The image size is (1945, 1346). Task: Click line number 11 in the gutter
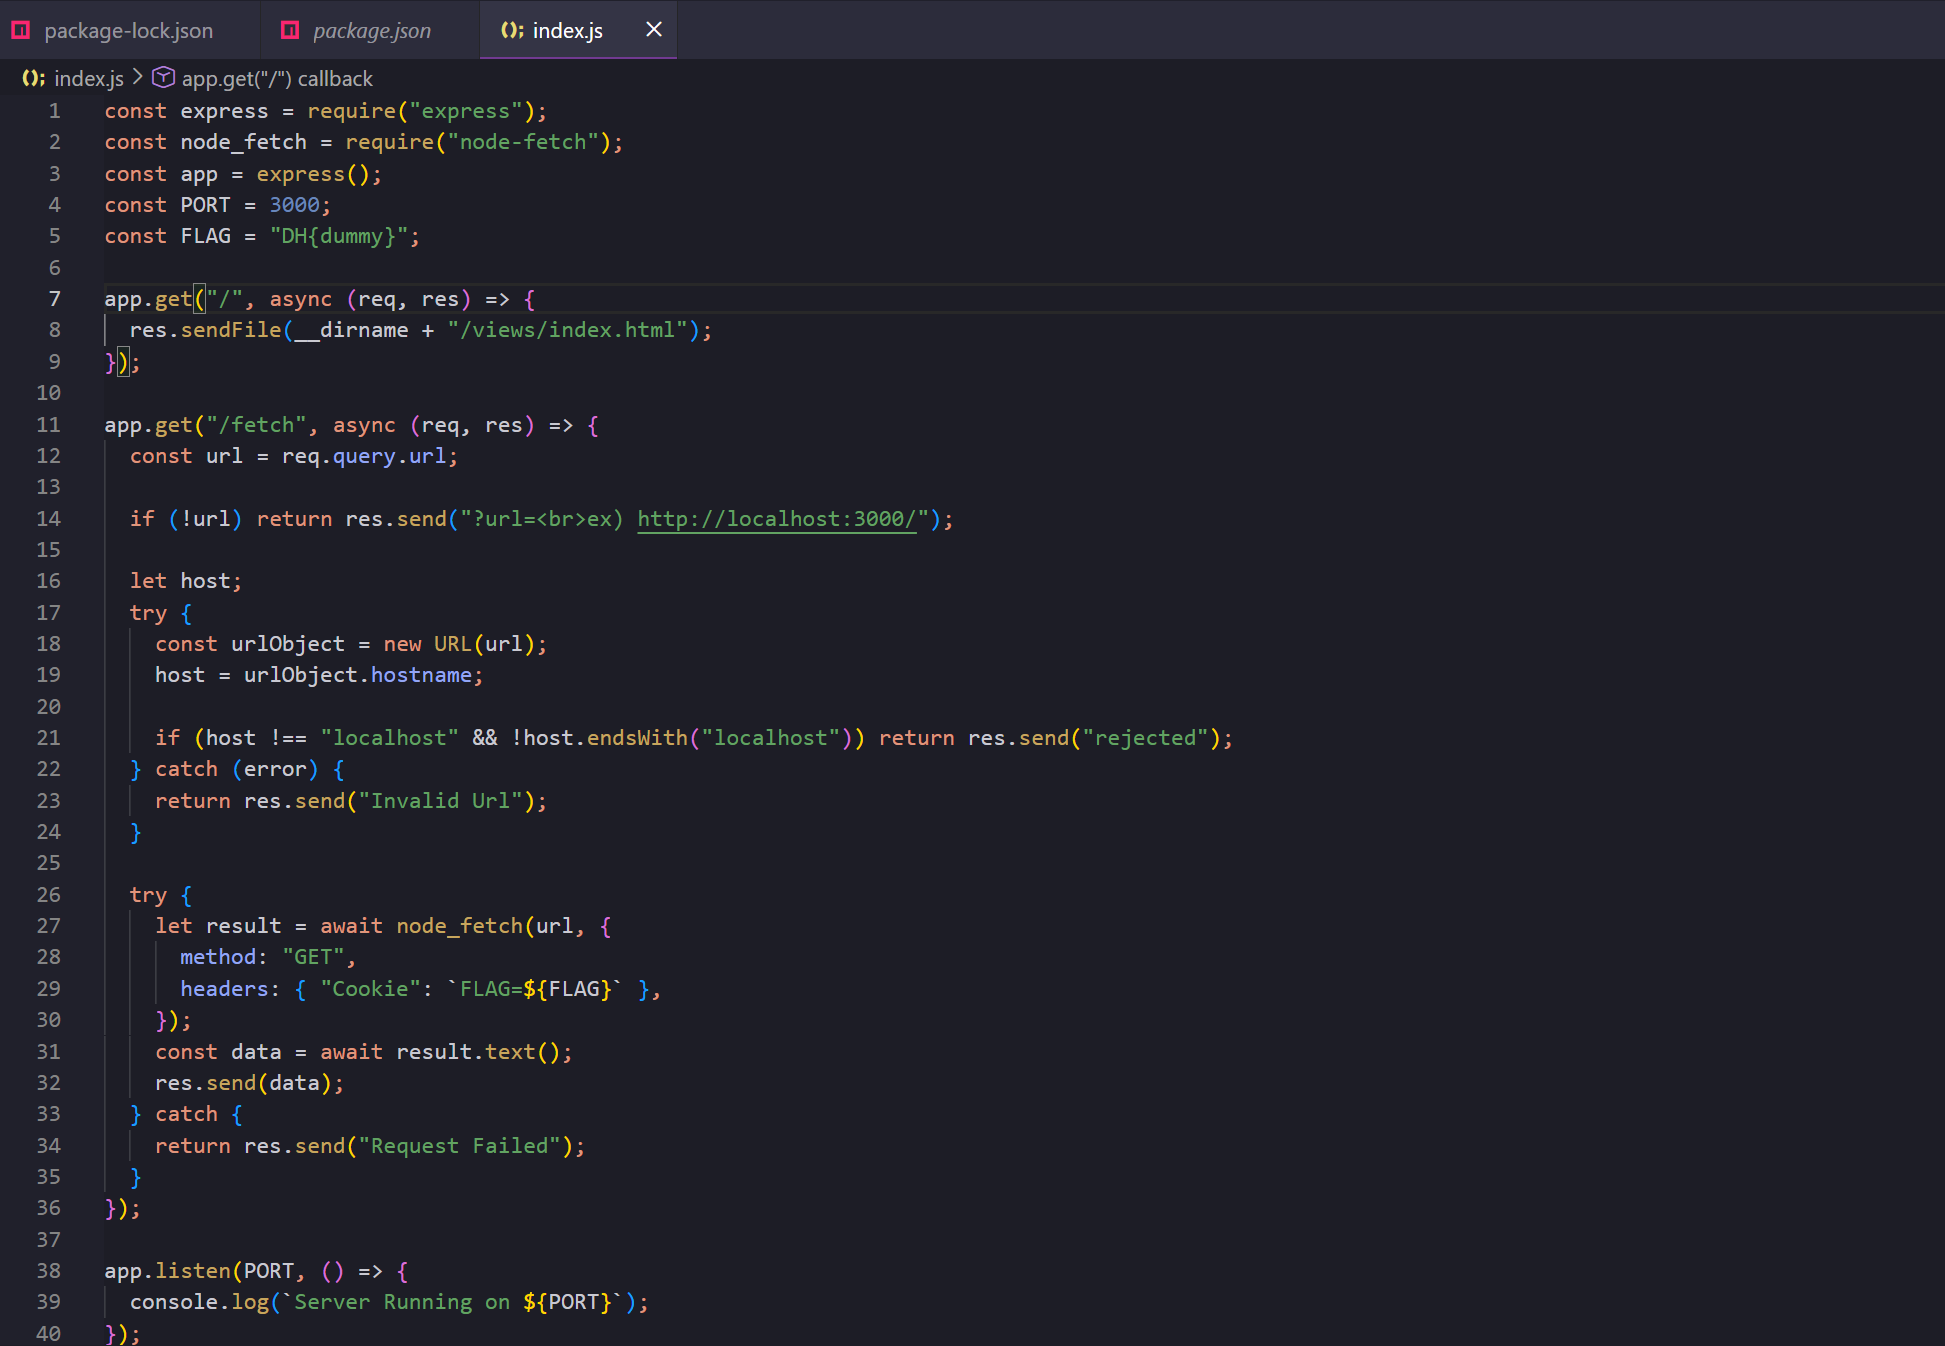pyautogui.click(x=48, y=425)
